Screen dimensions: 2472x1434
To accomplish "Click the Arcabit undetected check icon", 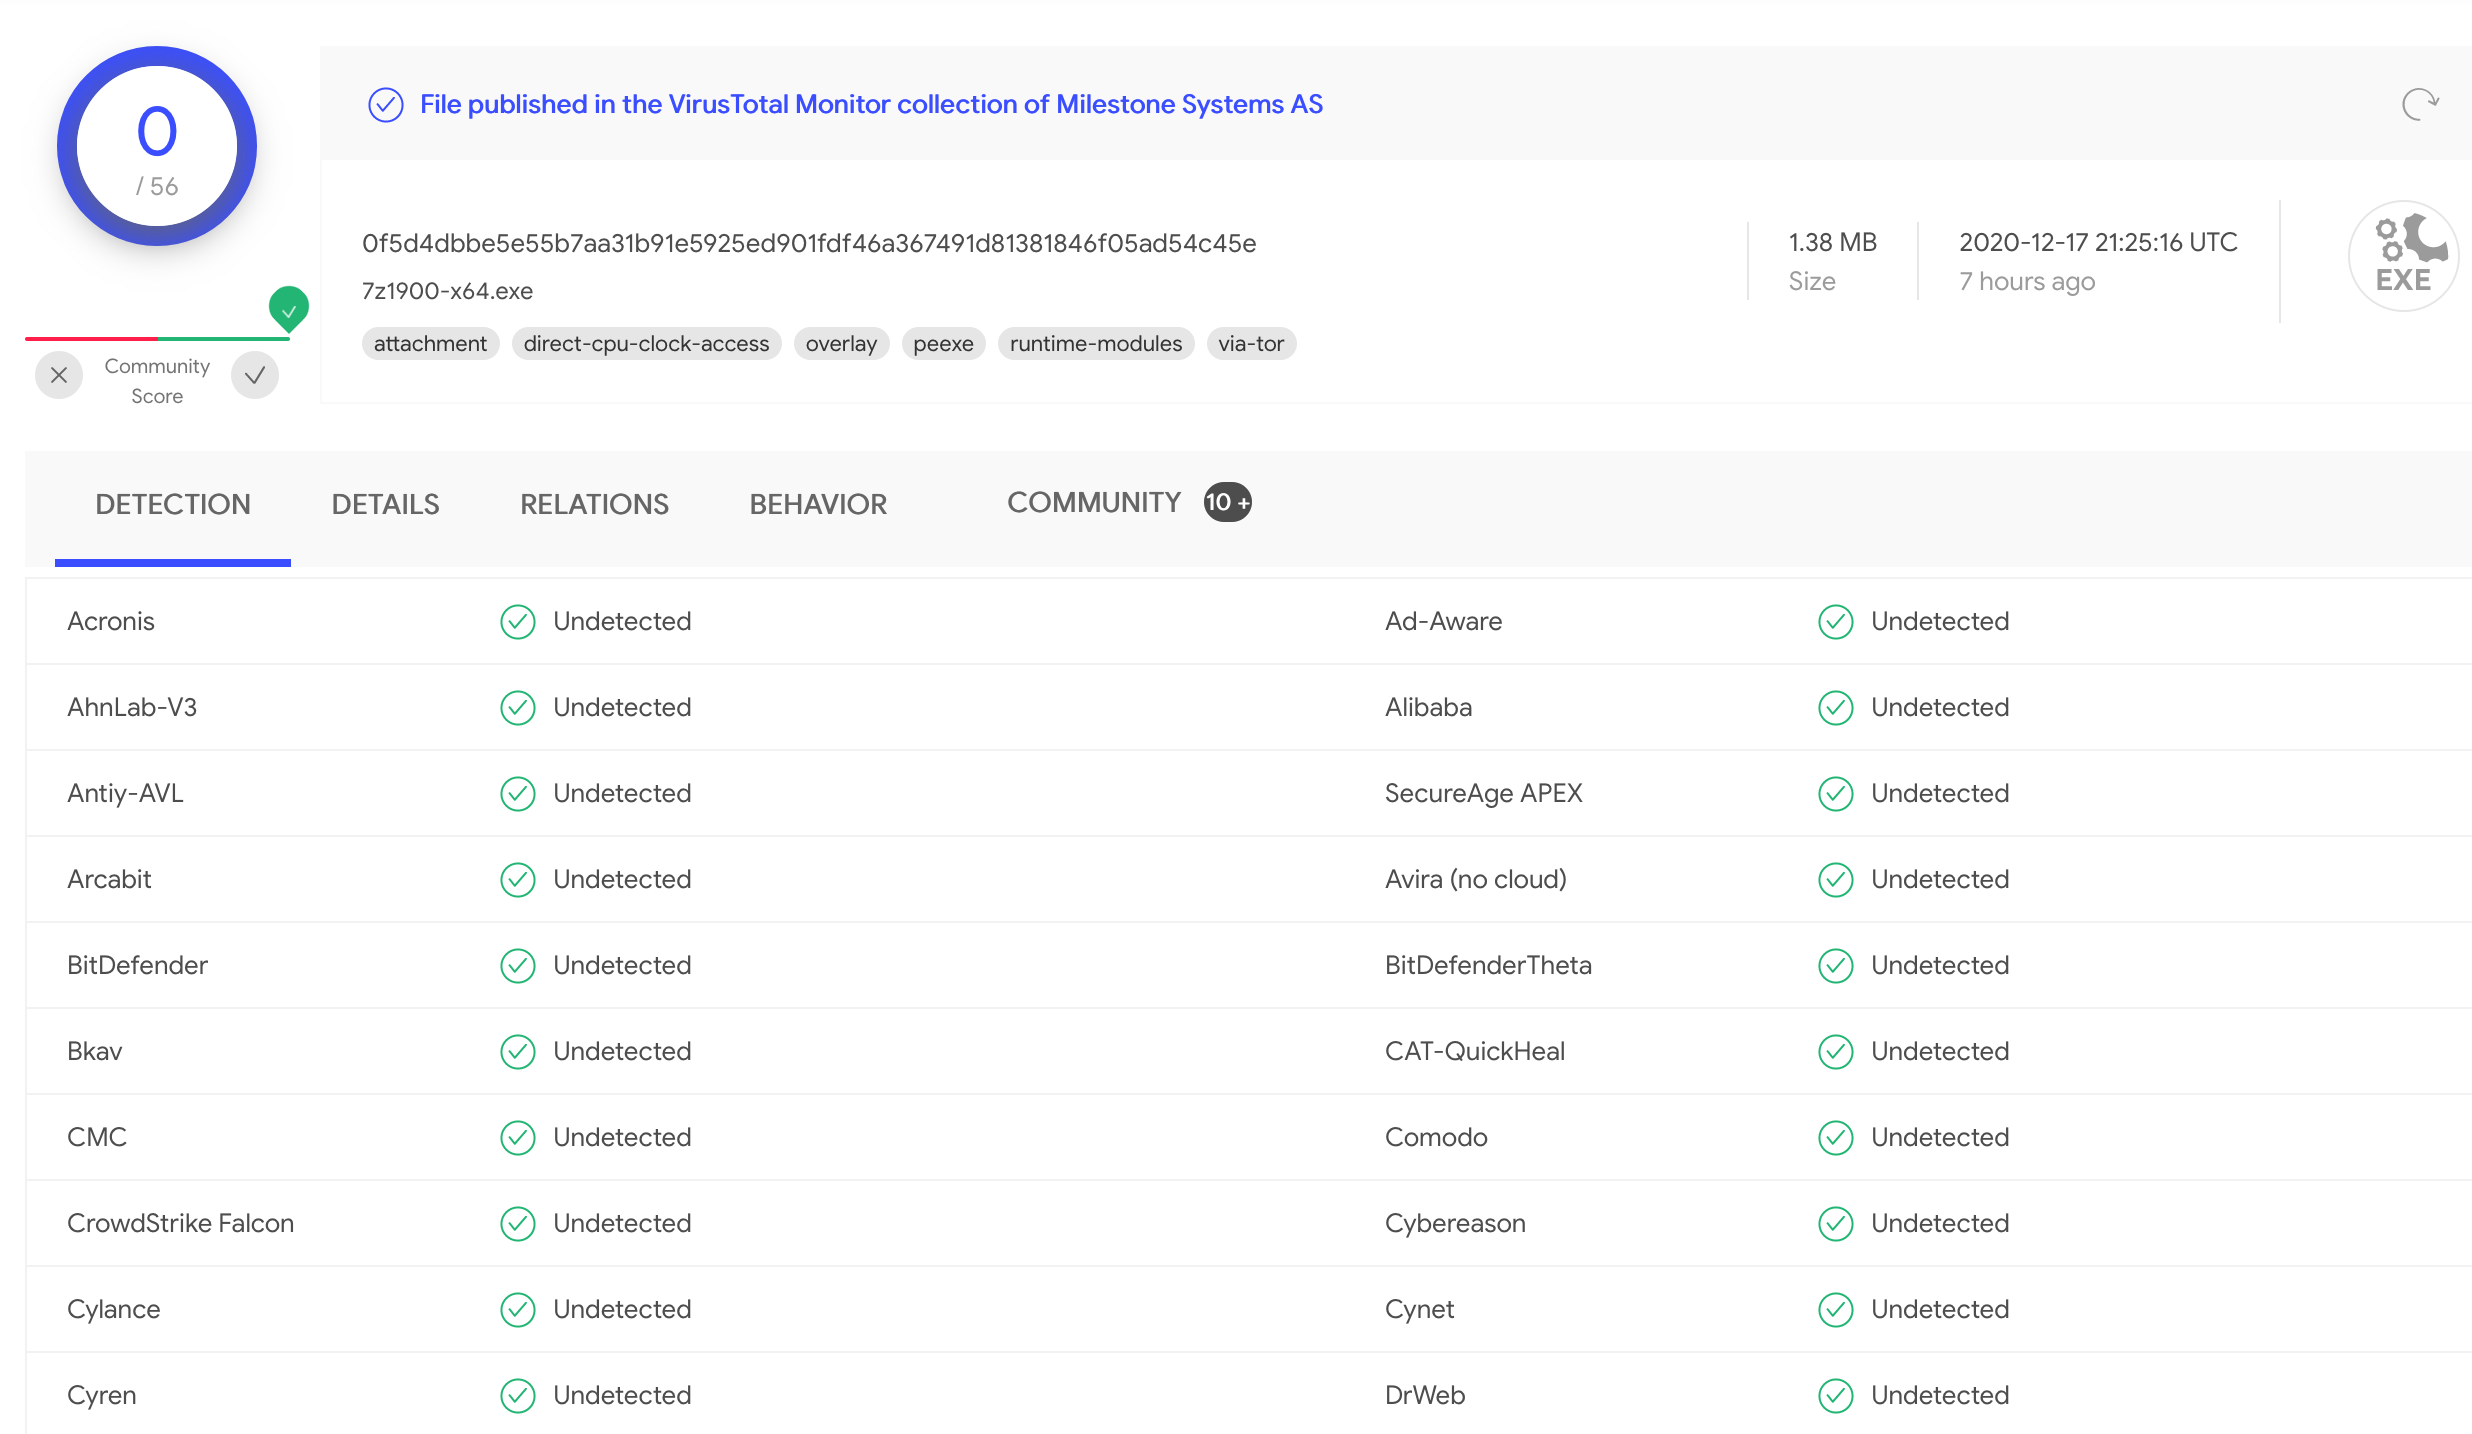I will [x=518, y=879].
